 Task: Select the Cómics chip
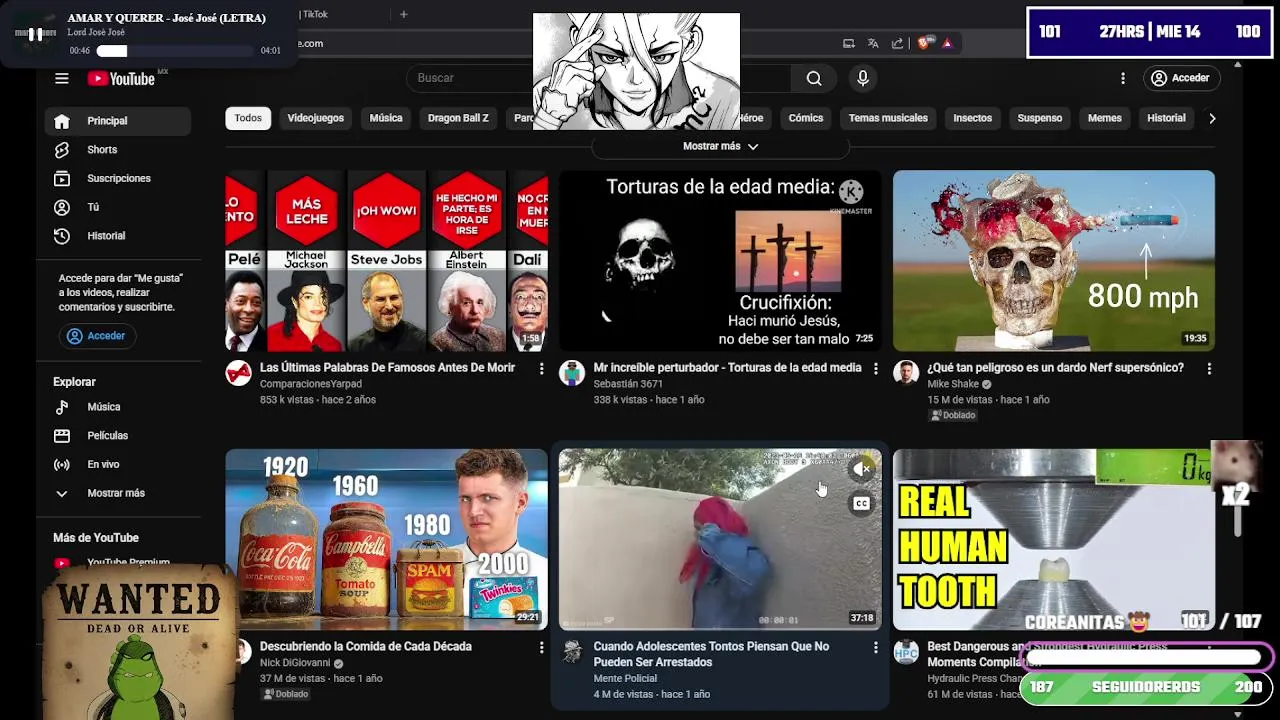(x=806, y=118)
